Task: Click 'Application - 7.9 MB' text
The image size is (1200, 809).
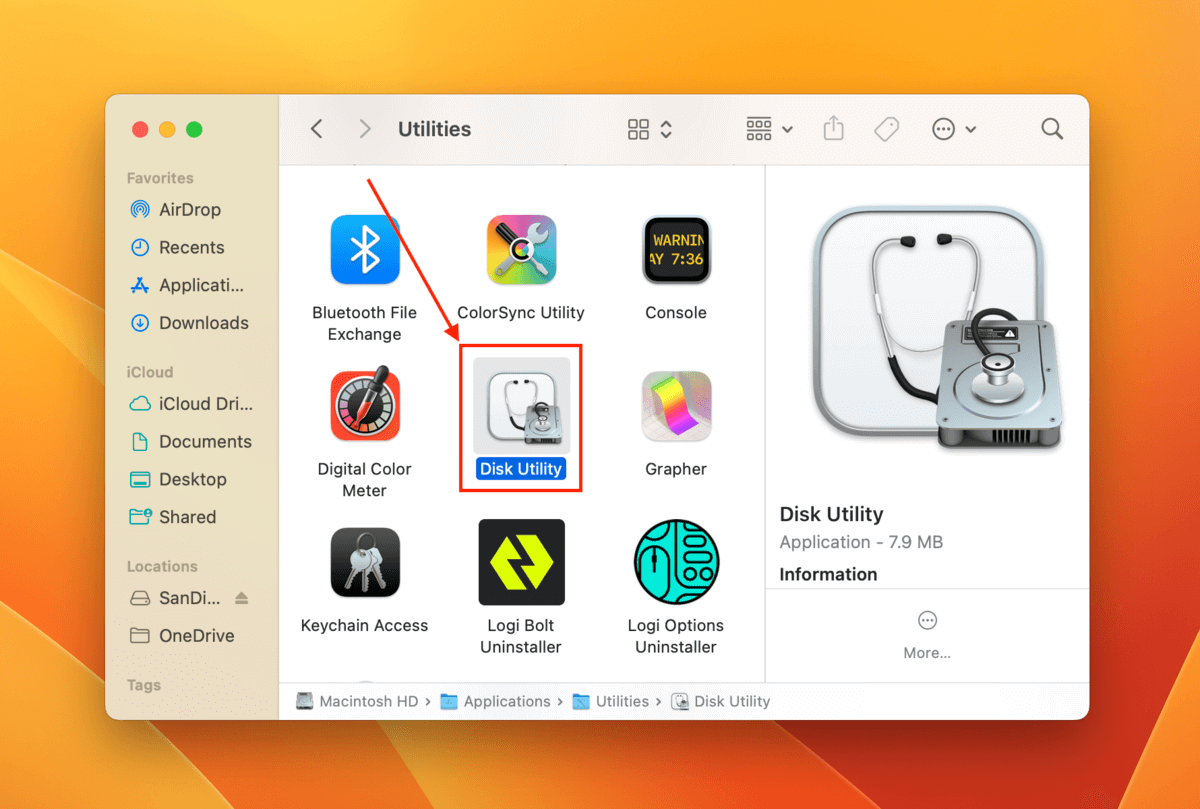Action: (x=861, y=542)
